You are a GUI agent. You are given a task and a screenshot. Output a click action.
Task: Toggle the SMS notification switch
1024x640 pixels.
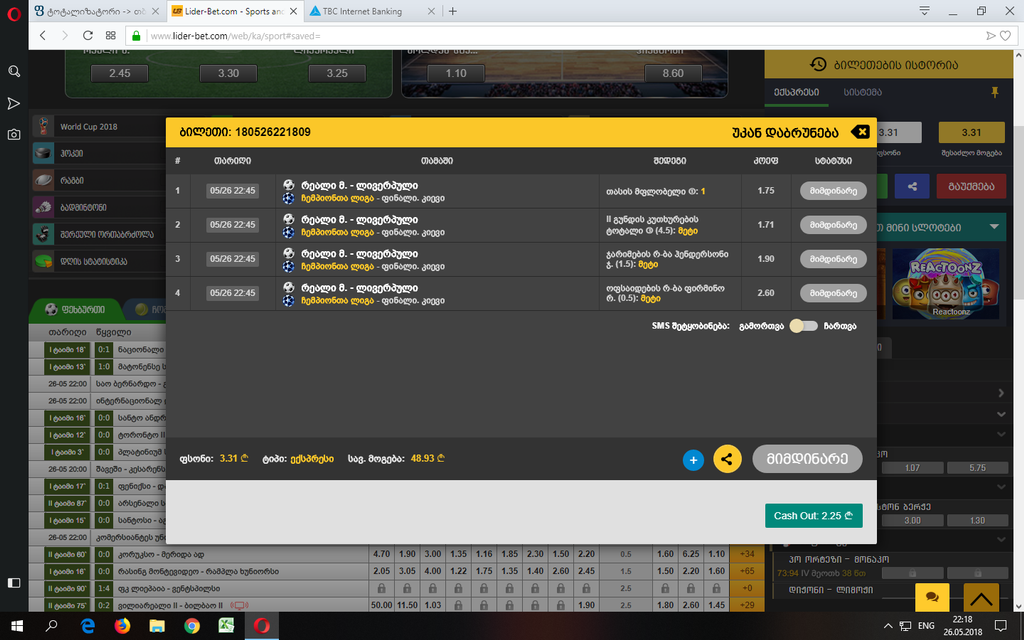pyautogui.click(x=803, y=326)
